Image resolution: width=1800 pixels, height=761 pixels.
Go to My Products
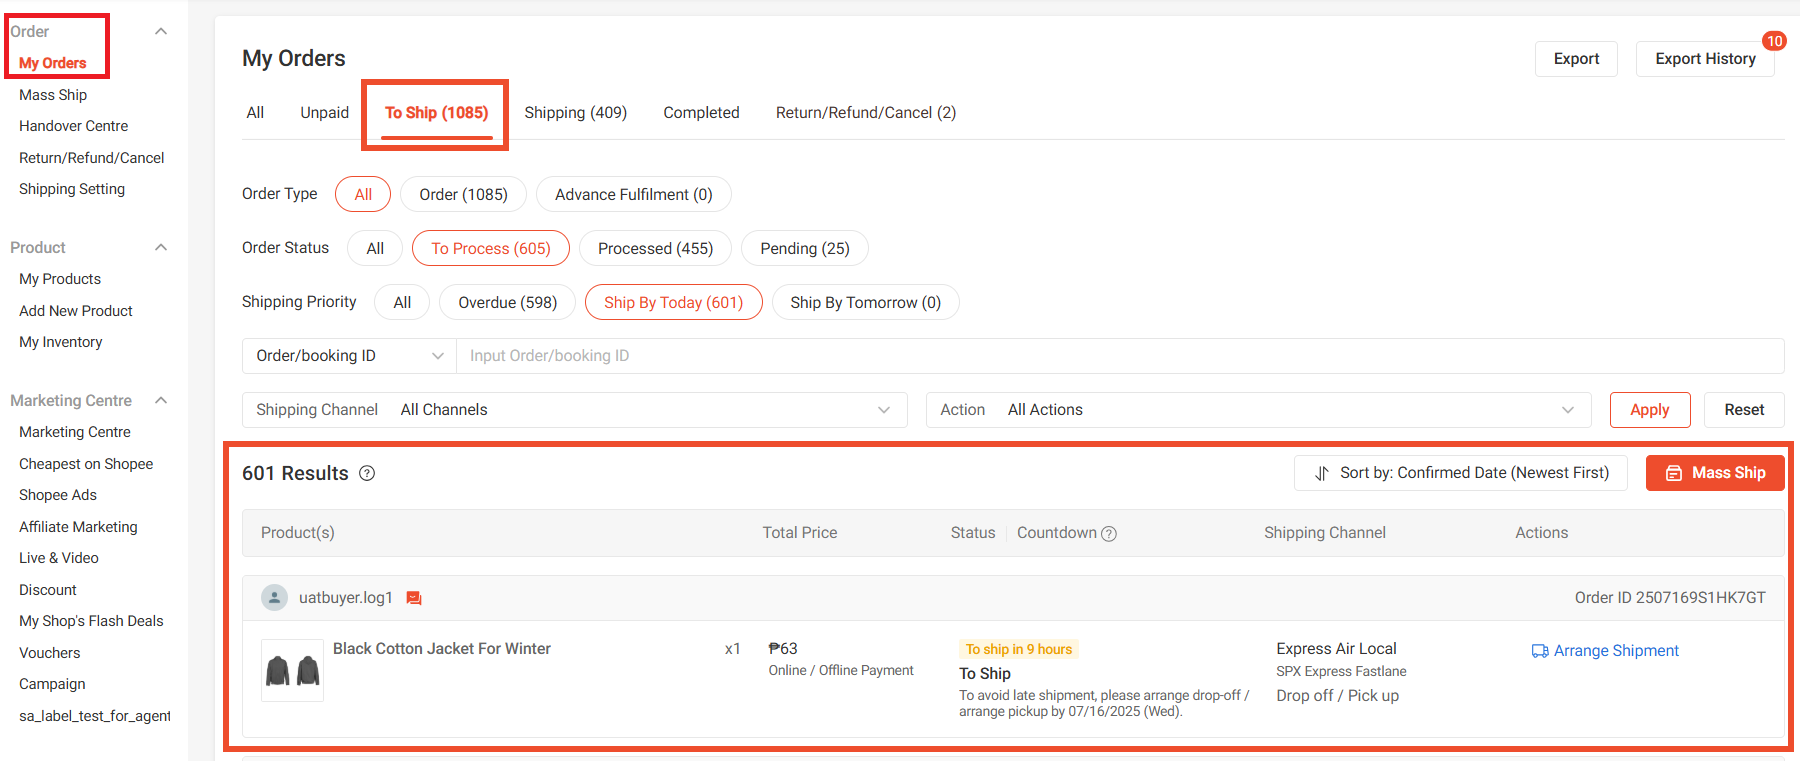click(60, 279)
